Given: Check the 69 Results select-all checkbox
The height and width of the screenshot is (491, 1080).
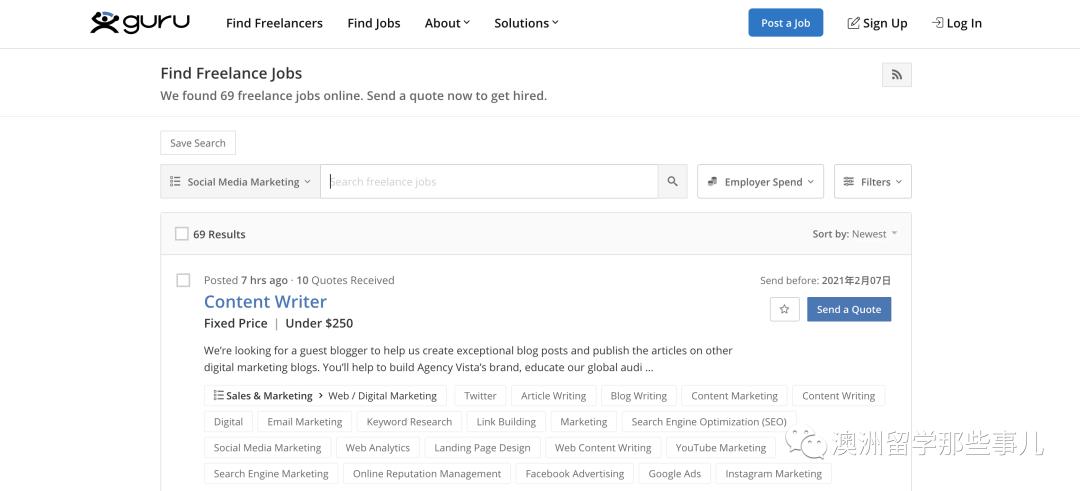Looking at the screenshot, I should (x=182, y=234).
